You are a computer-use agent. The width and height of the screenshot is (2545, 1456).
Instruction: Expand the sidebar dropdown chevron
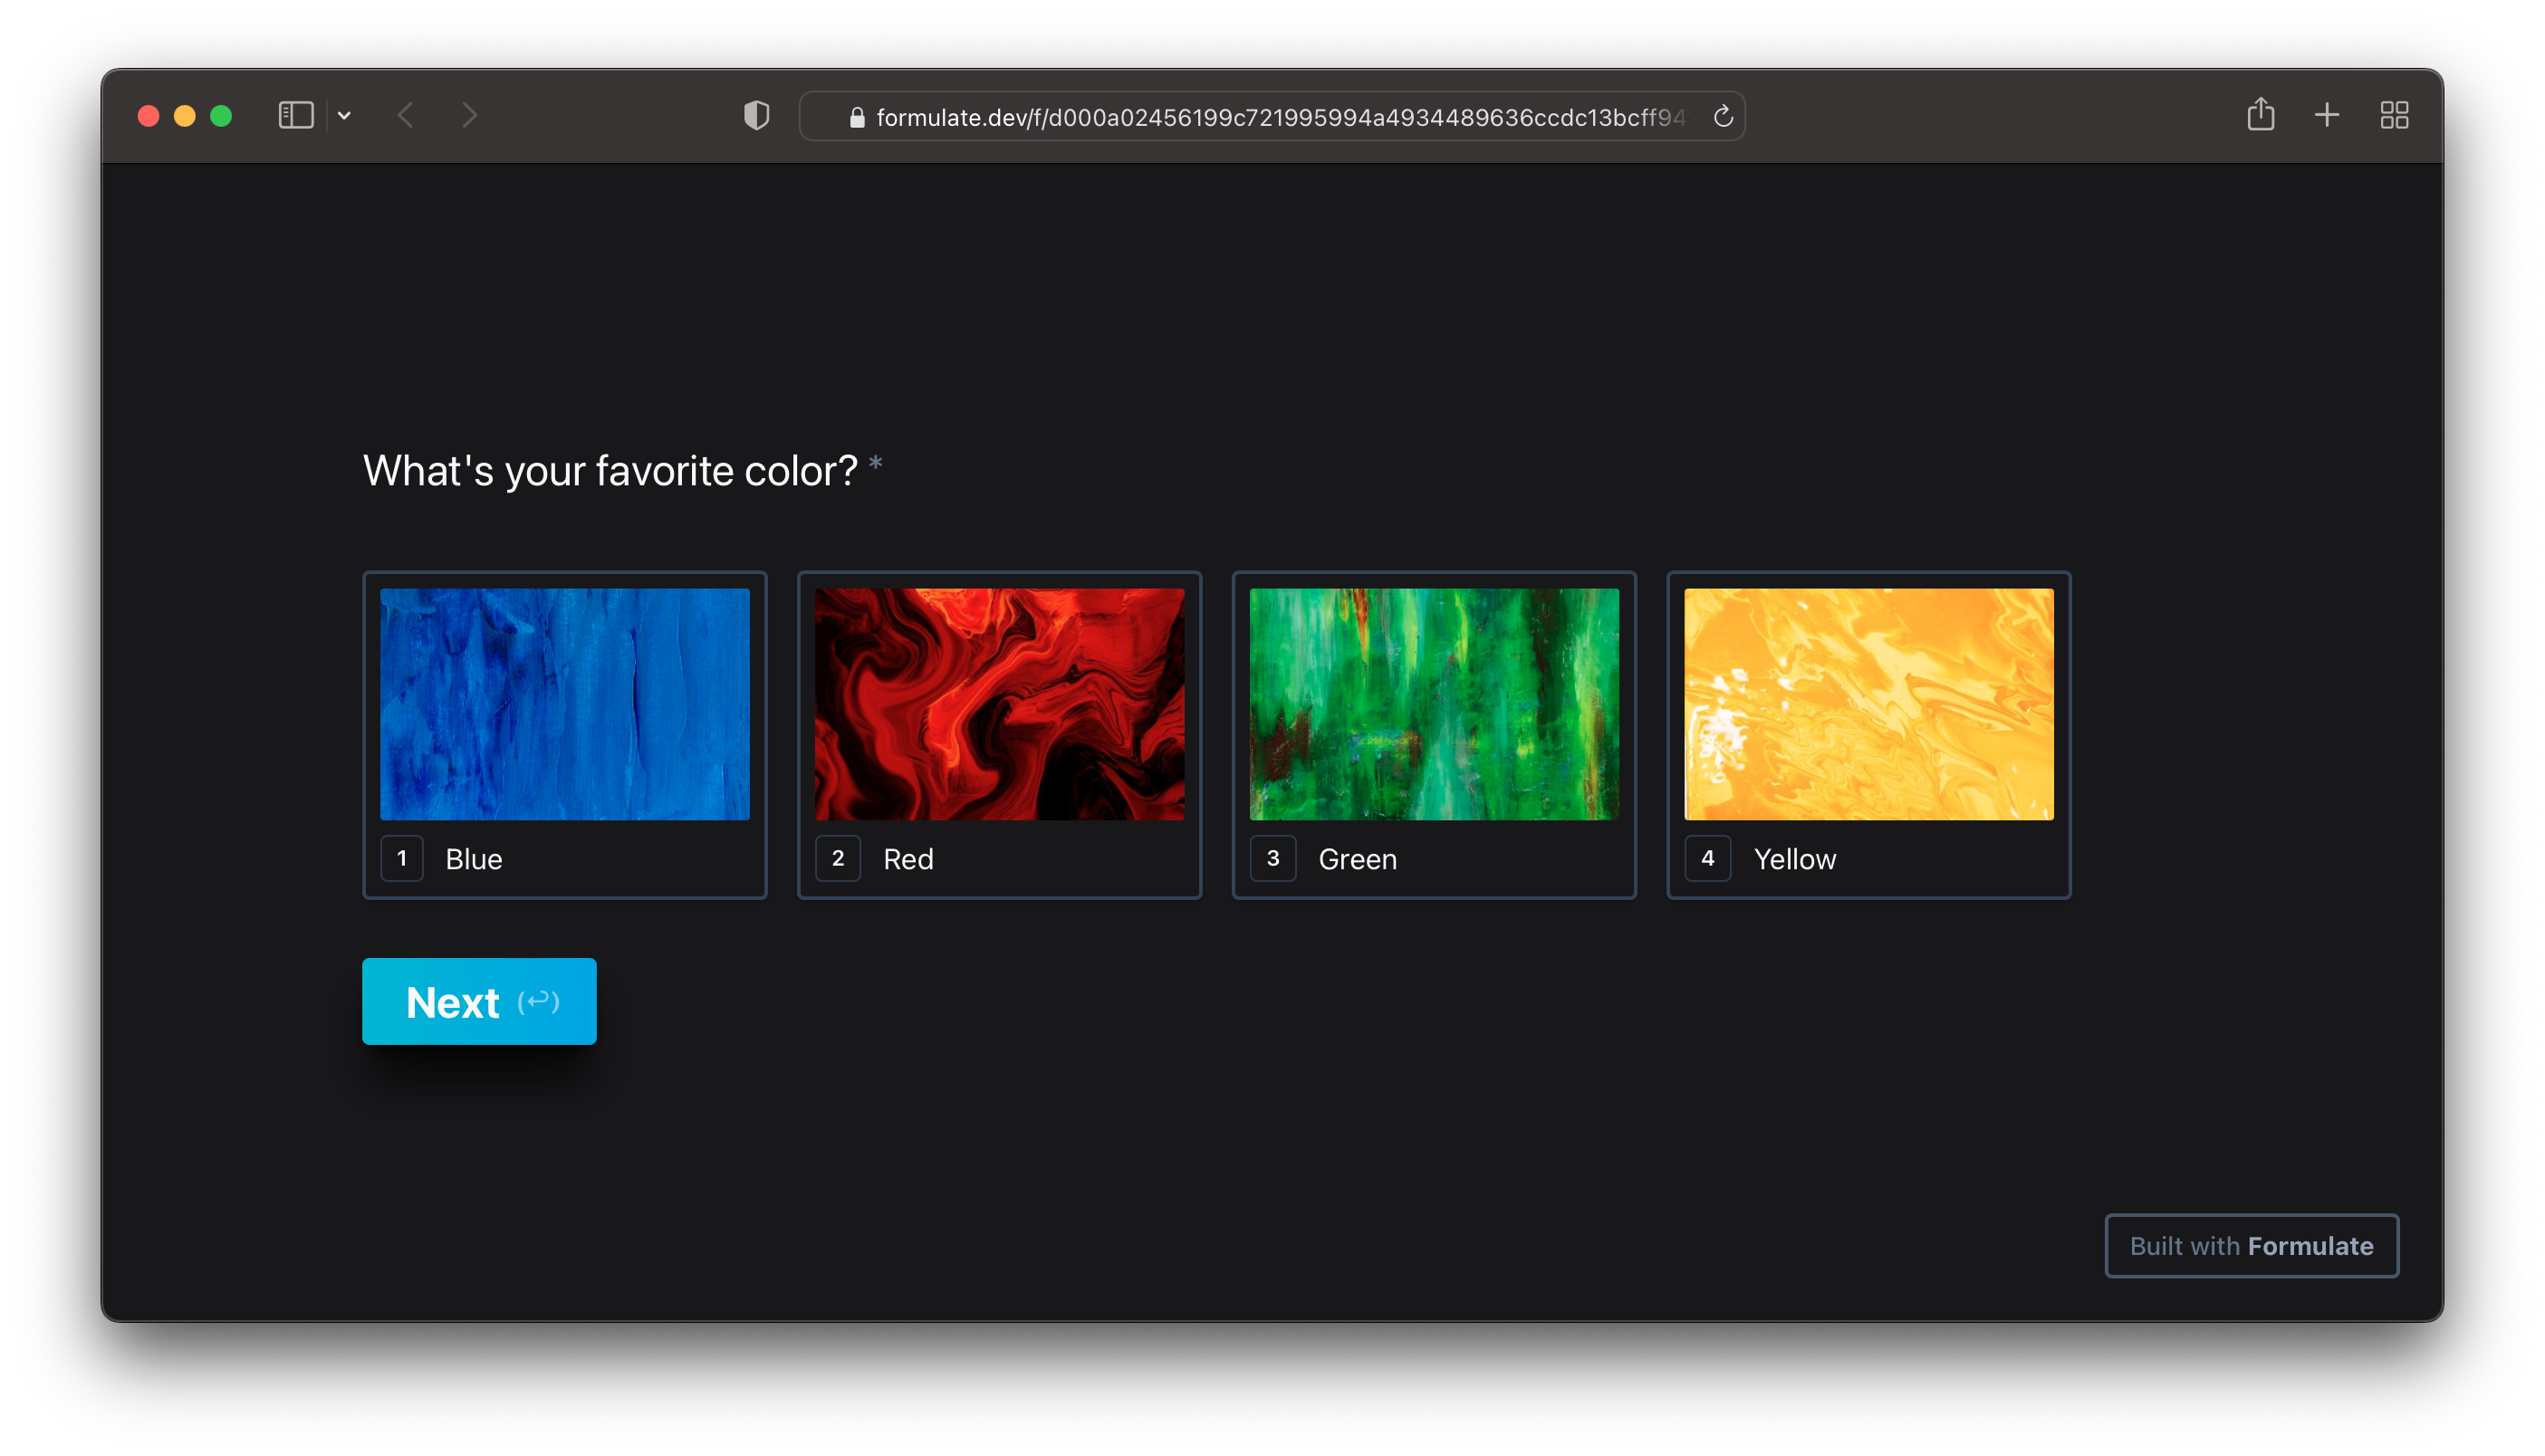[x=344, y=116]
